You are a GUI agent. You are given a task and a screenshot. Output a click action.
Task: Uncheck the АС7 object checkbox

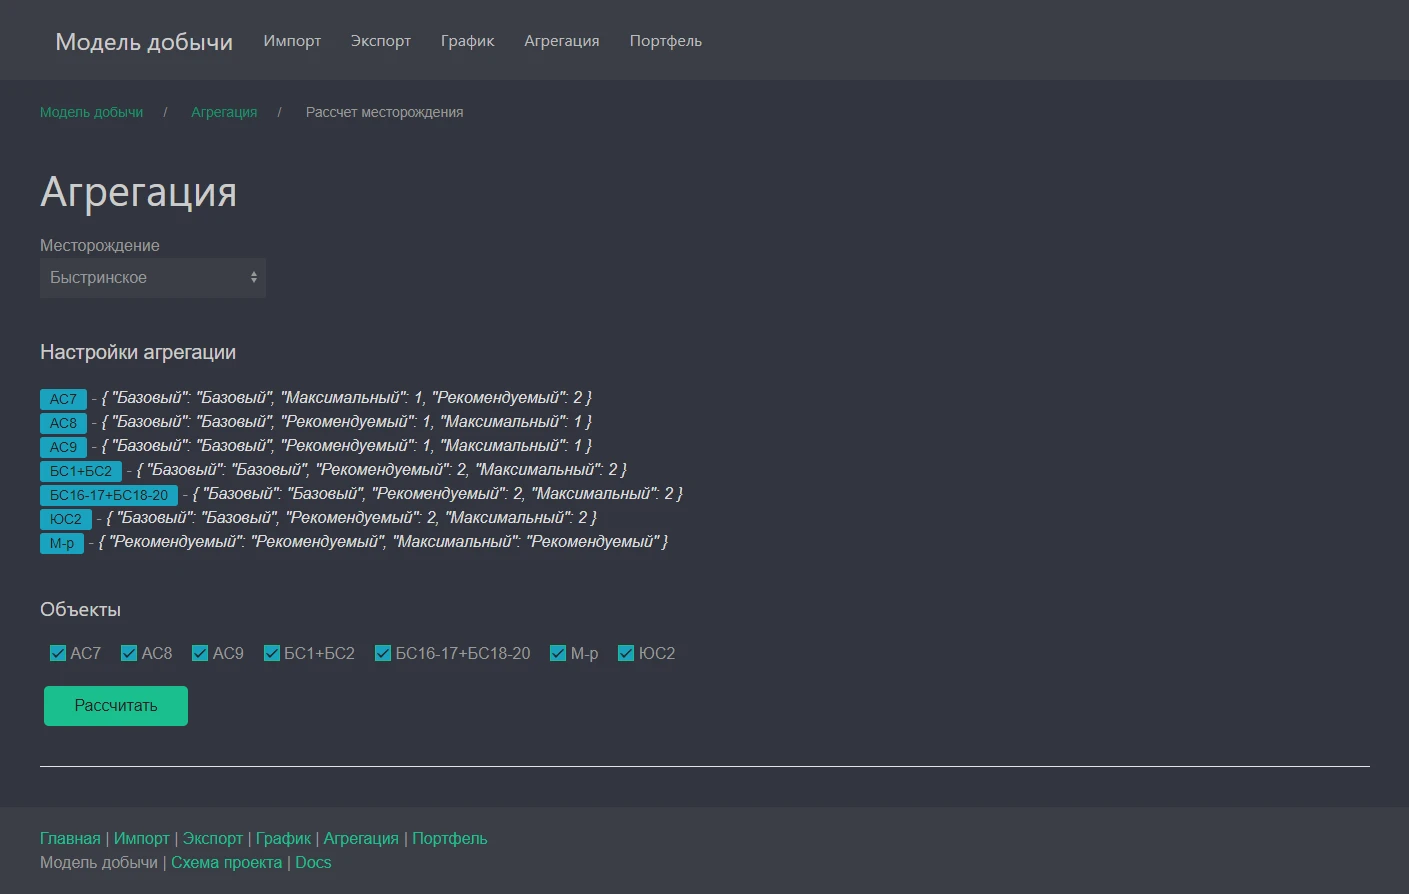(58, 653)
